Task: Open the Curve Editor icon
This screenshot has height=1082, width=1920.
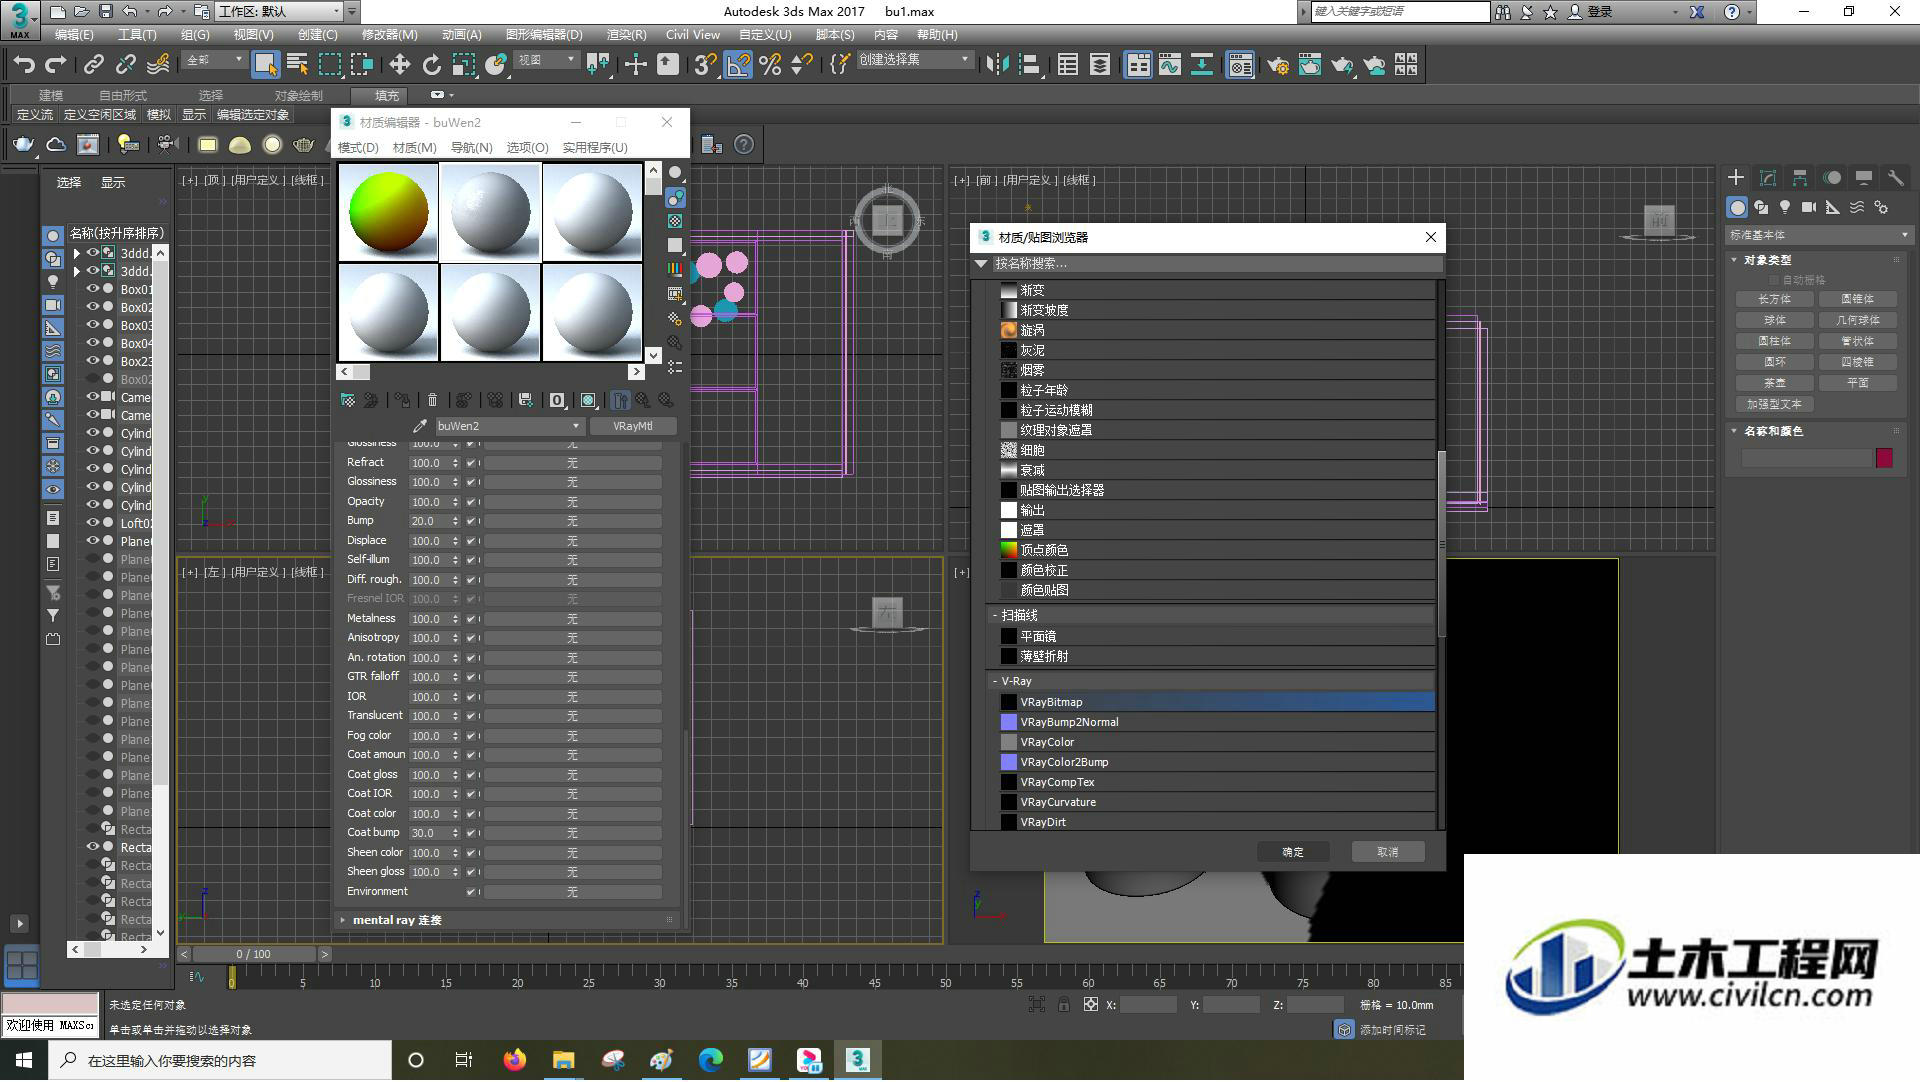Action: 1170,65
